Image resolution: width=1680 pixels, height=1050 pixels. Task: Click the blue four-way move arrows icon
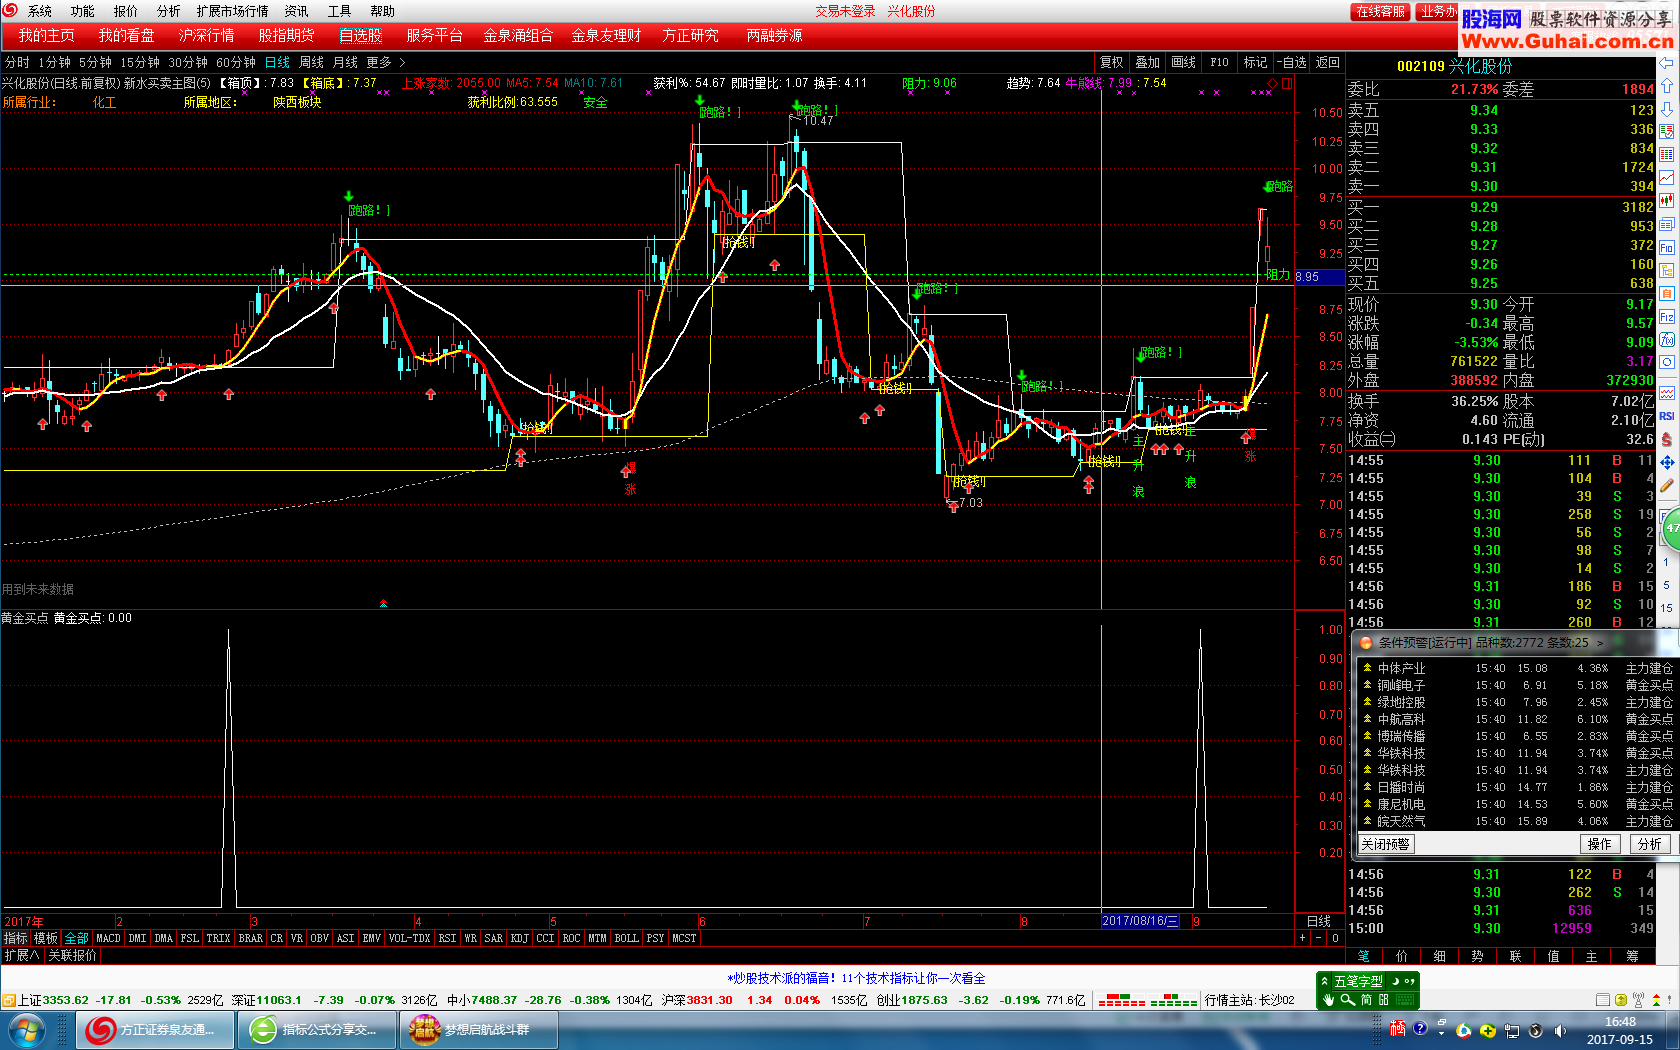1667,463
